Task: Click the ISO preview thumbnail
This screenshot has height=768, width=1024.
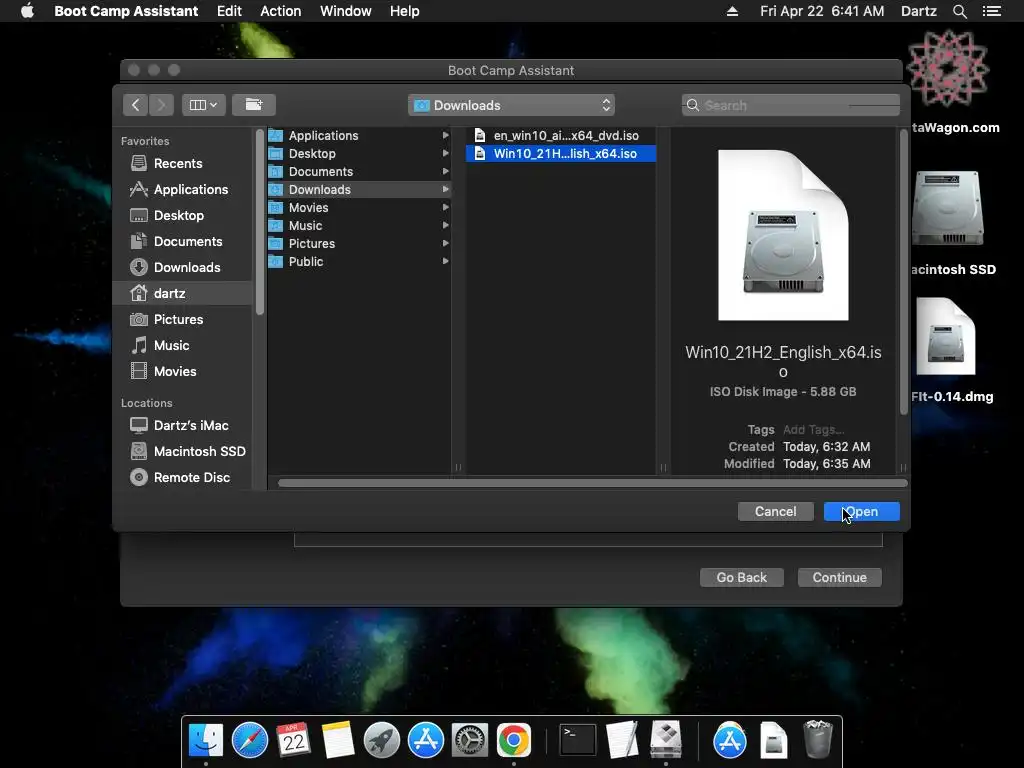Action: click(783, 235)
